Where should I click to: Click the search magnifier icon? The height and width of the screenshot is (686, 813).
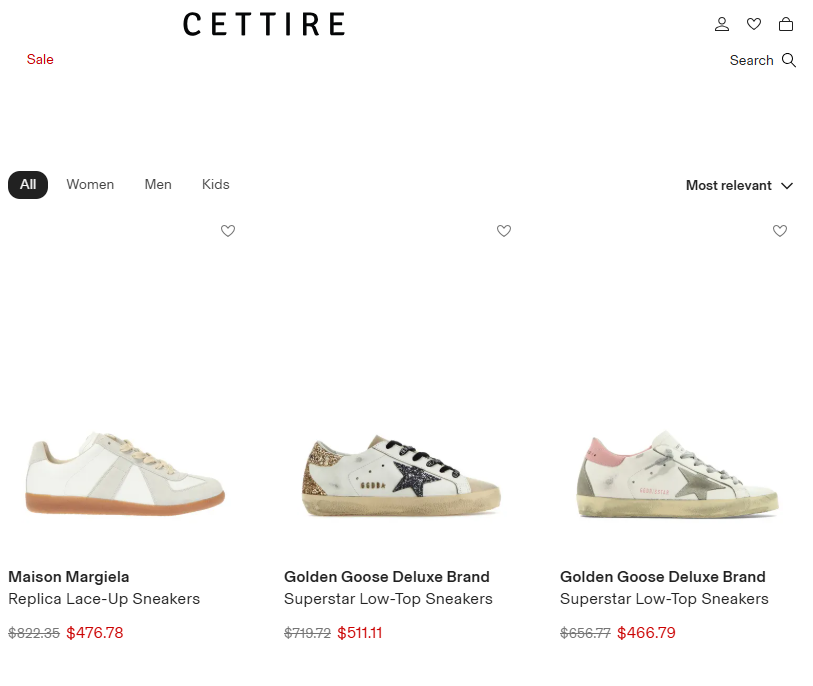tap(789, 60)
